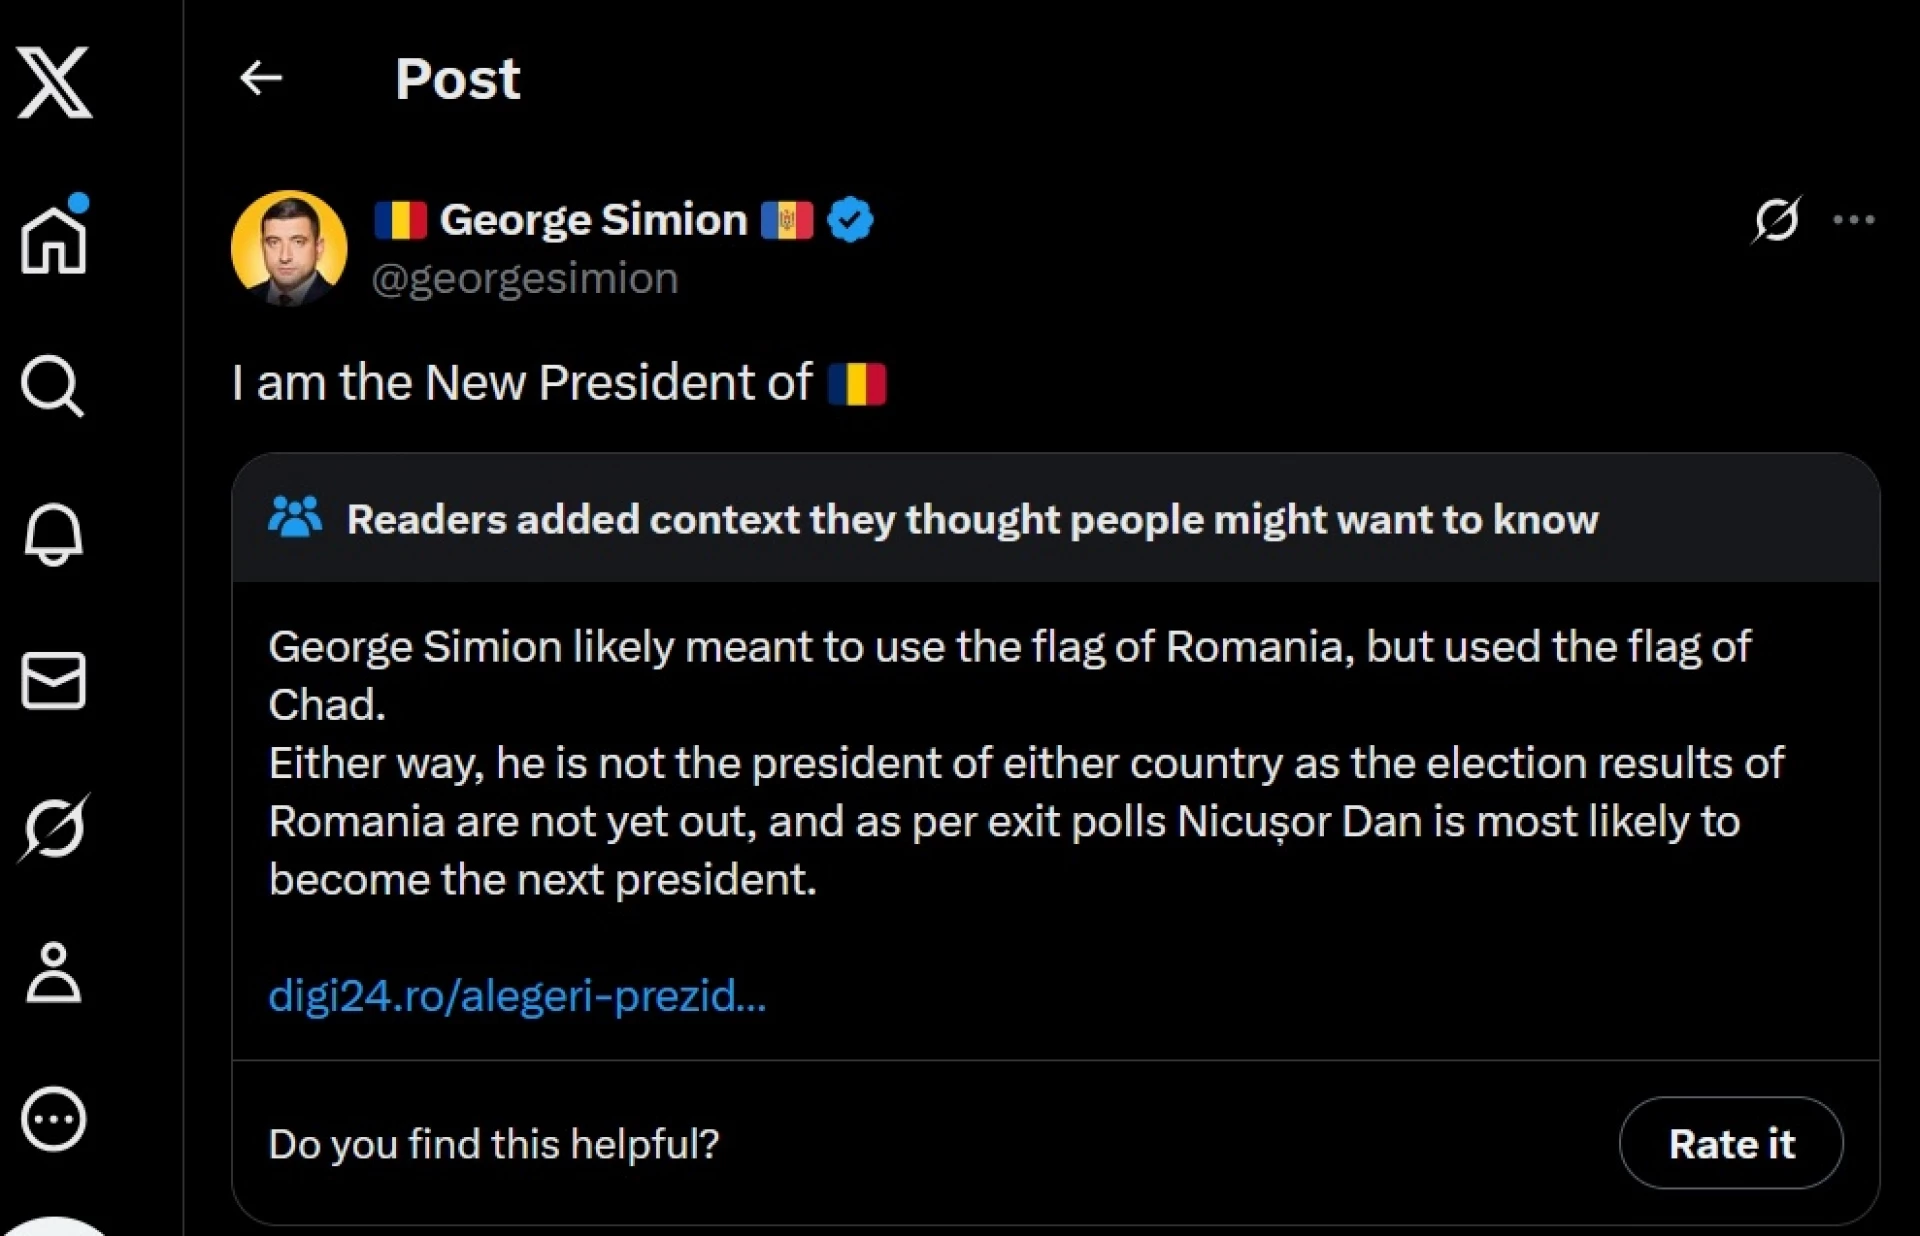
Task: Open Grok icon in left sidebar
Action: [53, 828]
